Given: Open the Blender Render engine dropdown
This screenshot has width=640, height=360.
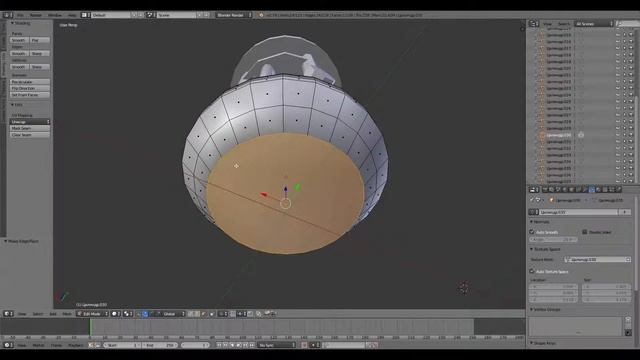Looking at the screenshot, I should point(234,15).
